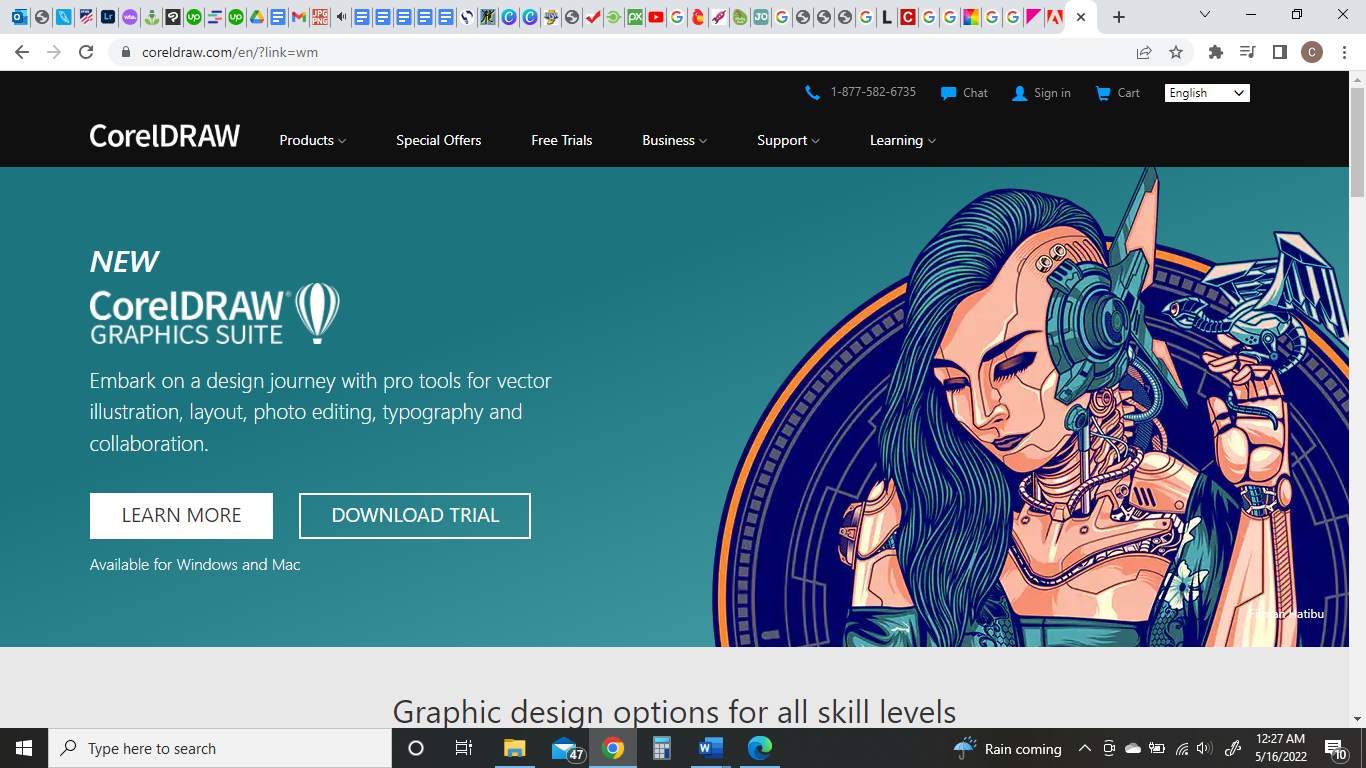The height and width of the screenshot is (768, 1366).
Task: Expand the Products menu
Action: [x=313, y=140]
